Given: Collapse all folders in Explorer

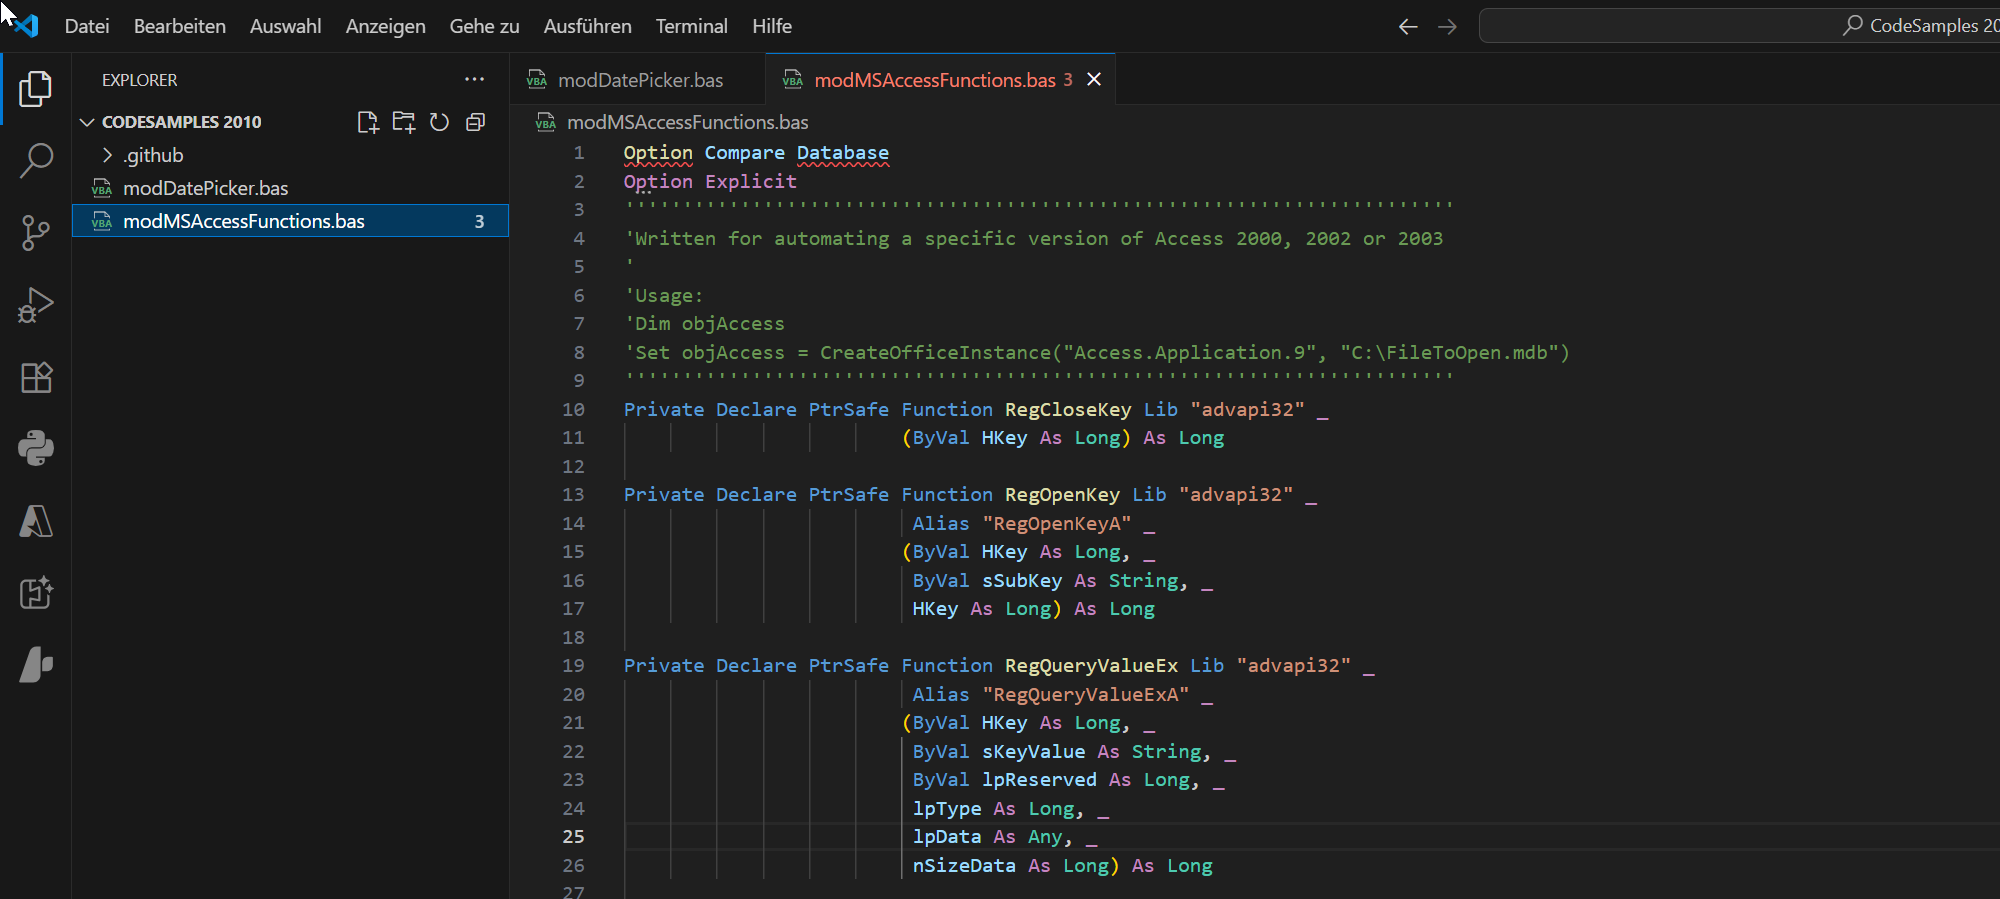Looking at the screenshot, I should pyautogui.click(x=475, y=122).
